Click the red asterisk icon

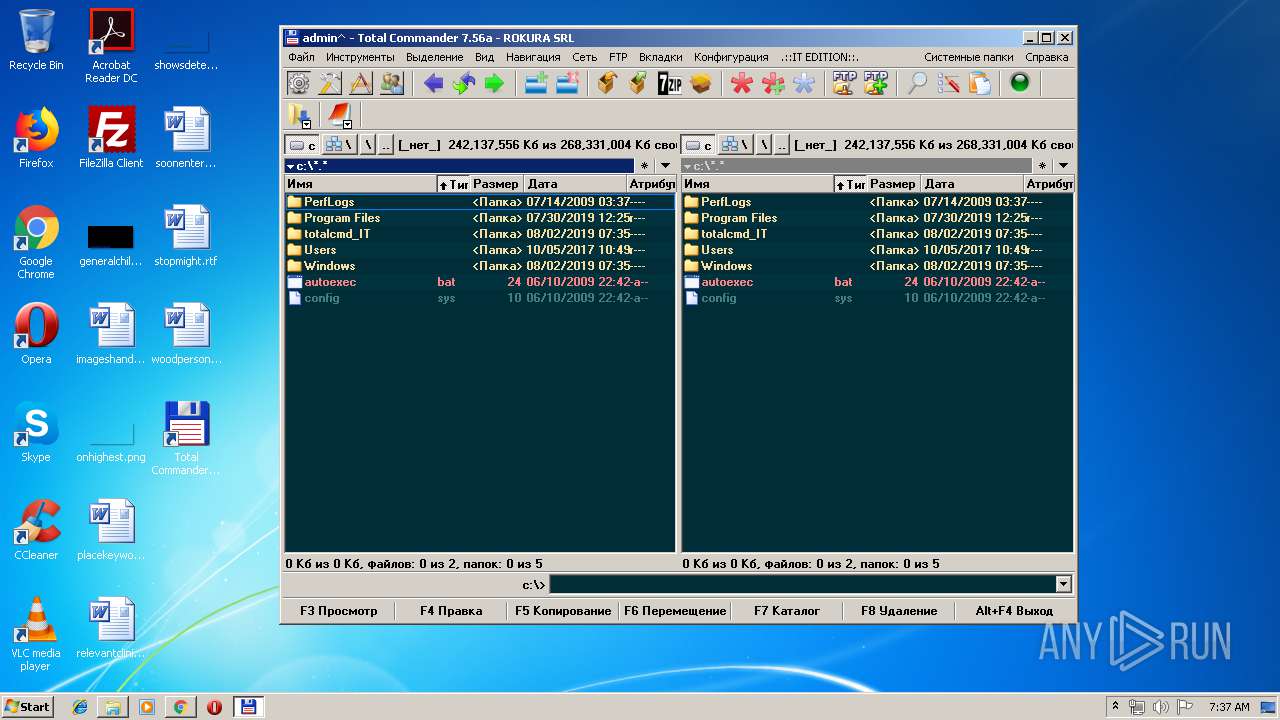click(741, 84)
